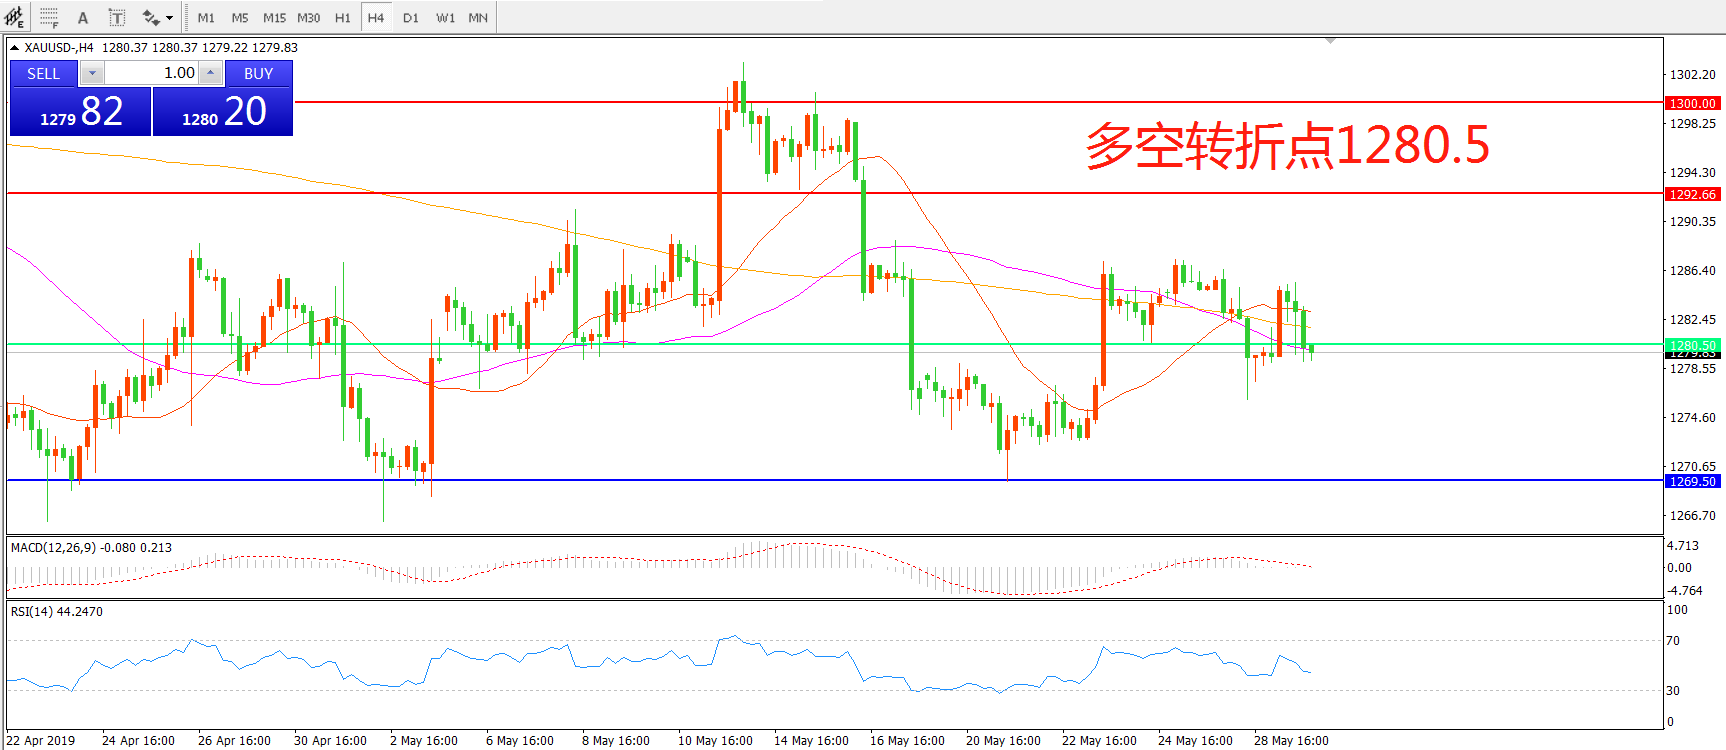Click the red 1300.00 price level label

pyautogui.click(x=1692, y=103)
